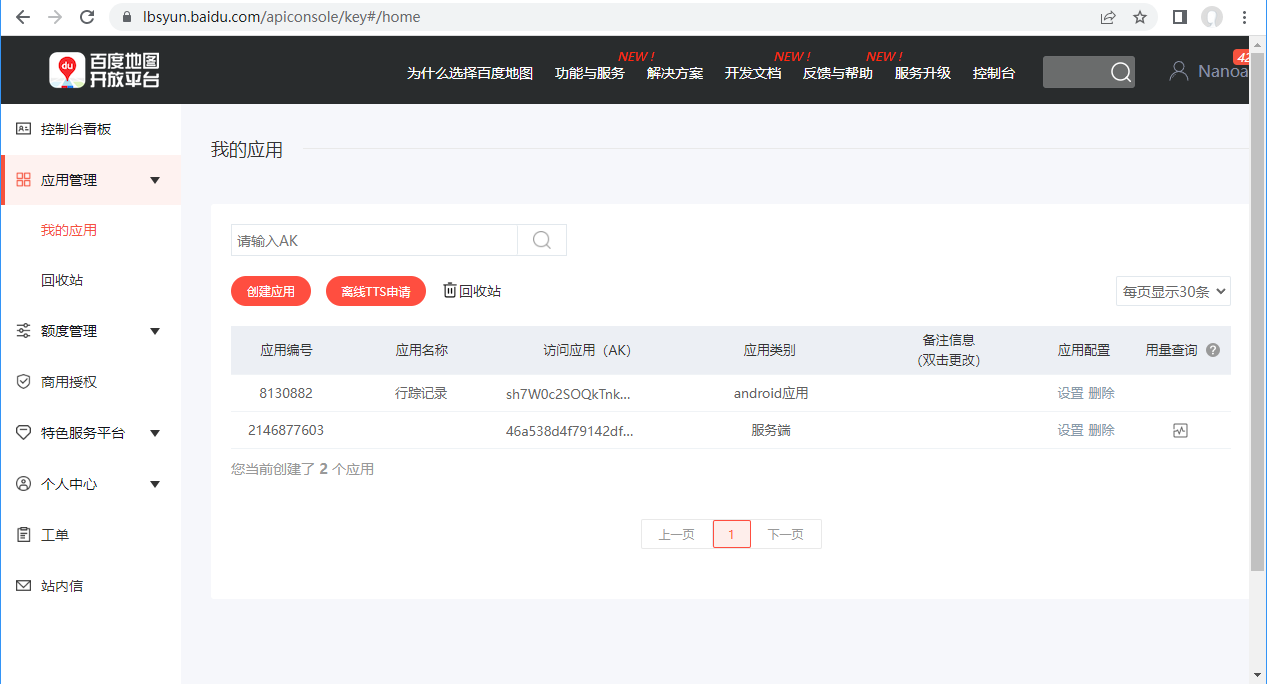Click the 应用管理 grid icon
This screenshot has width=1267, height=684.
tap(24, 180)
